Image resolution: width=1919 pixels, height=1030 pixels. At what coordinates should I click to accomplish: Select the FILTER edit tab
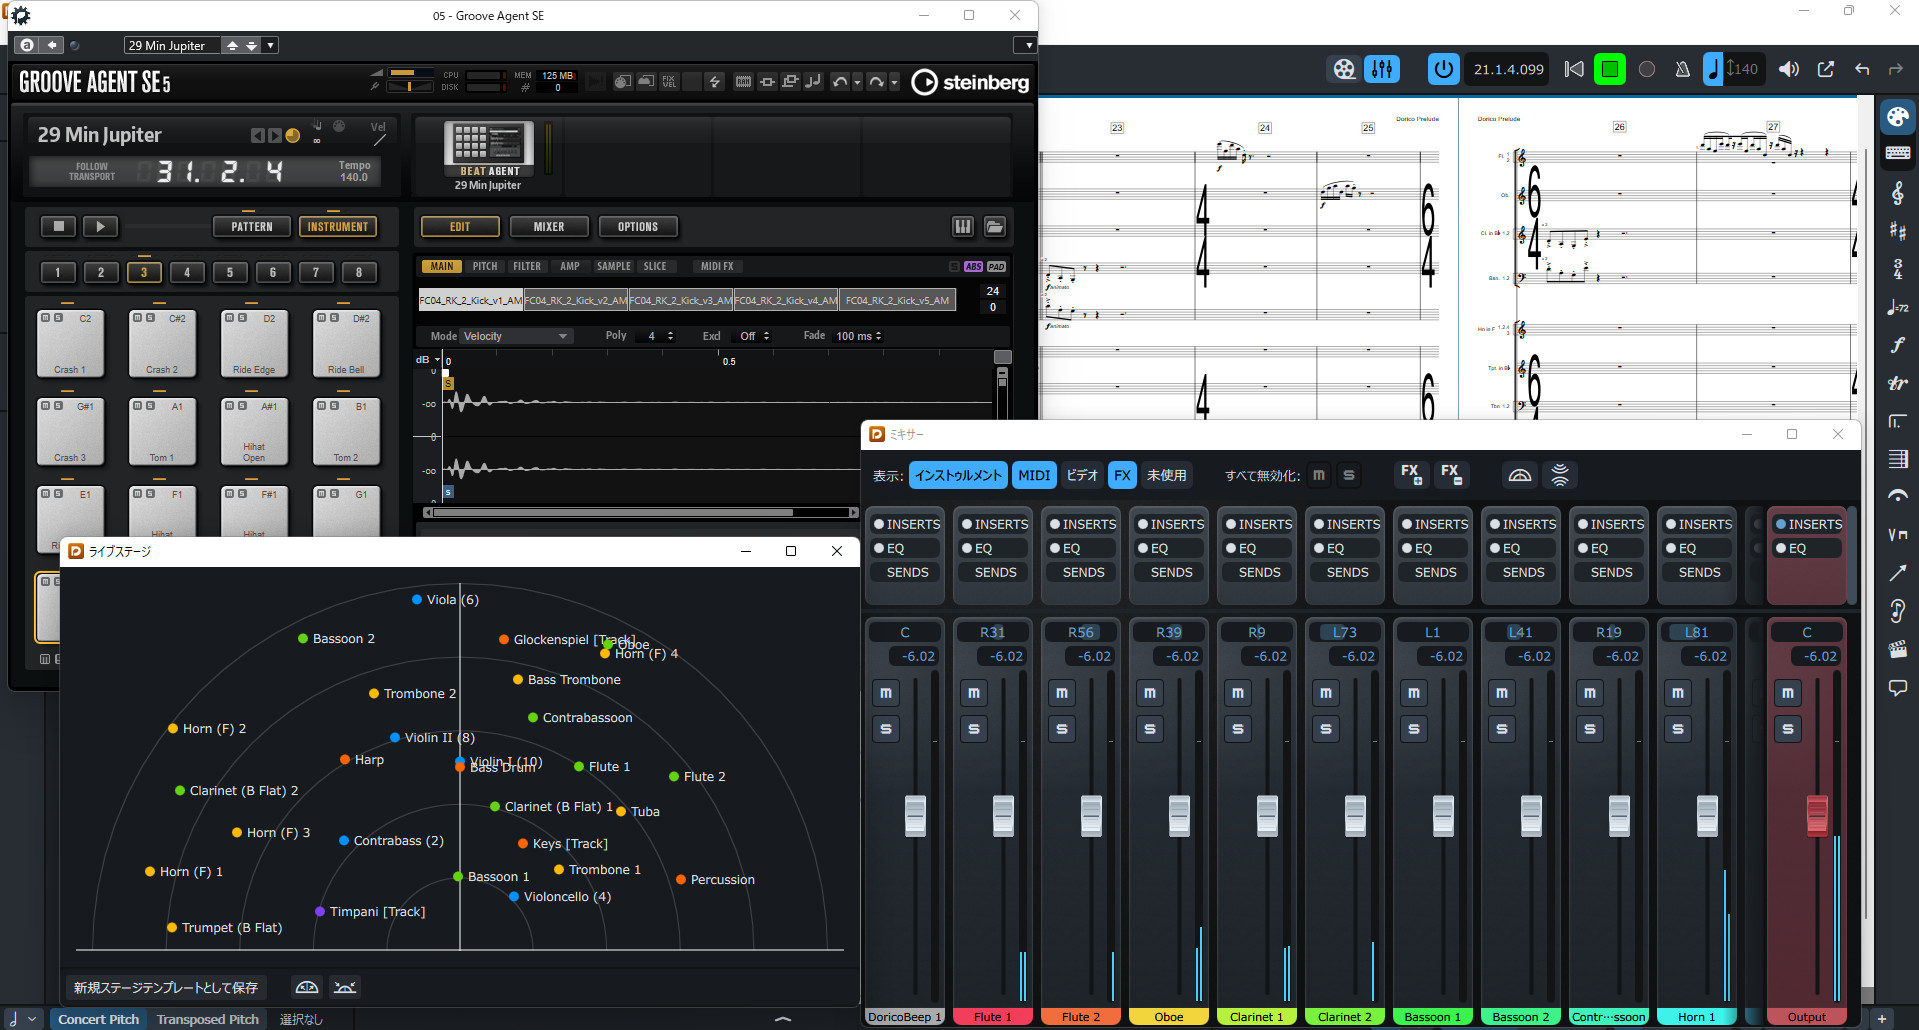click(x=527, y=266)
